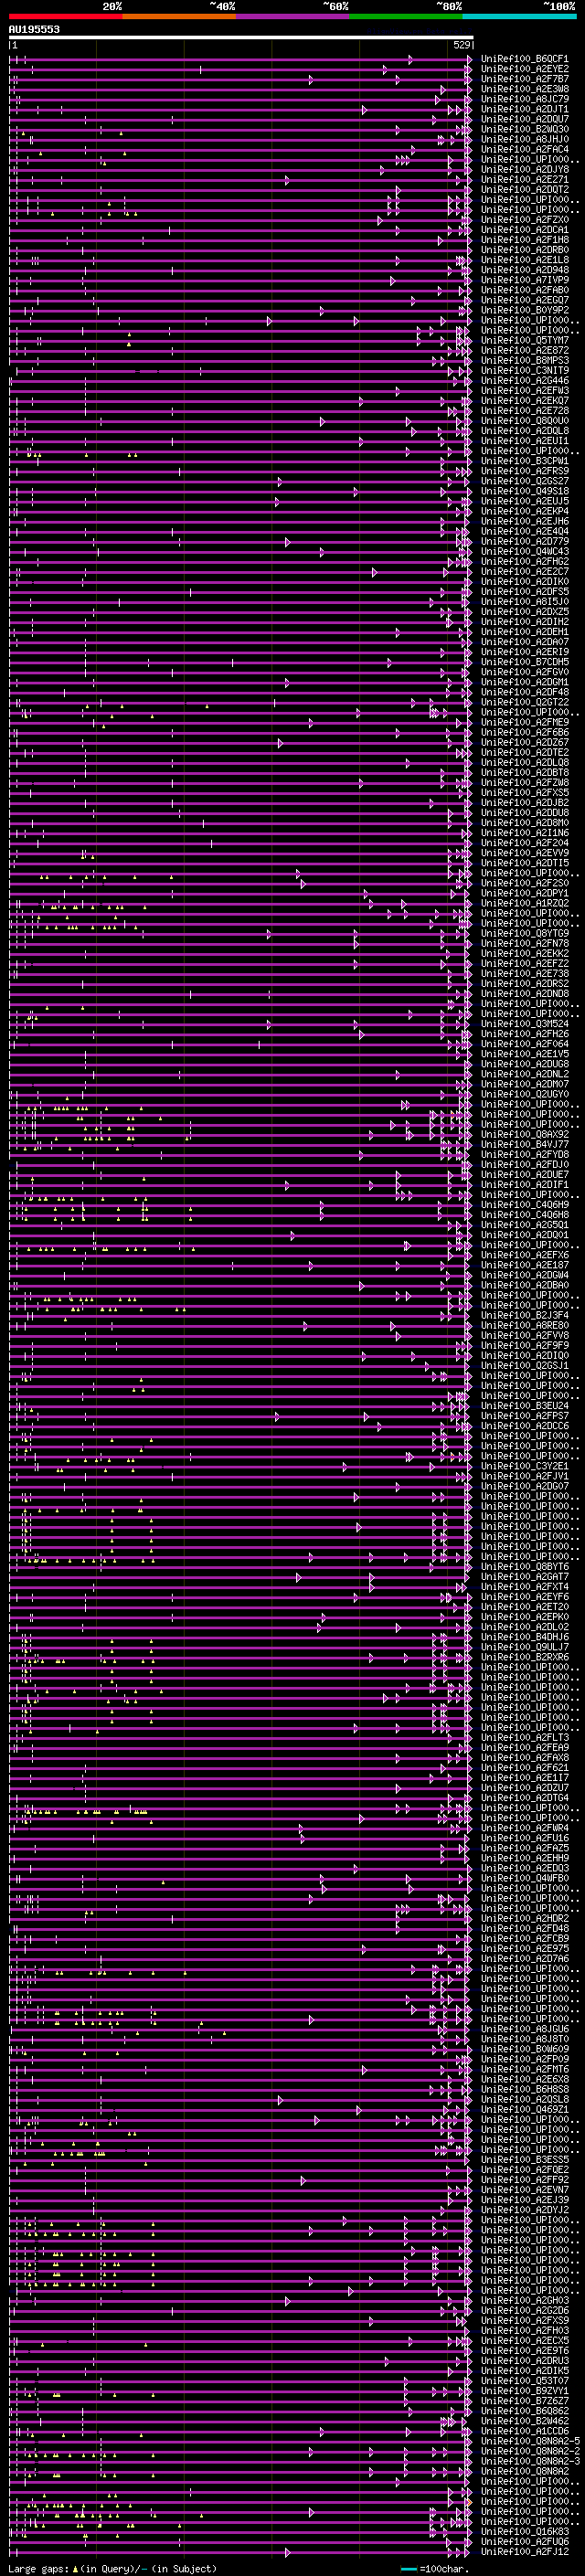
Task: Choose hit UniRef100_C3NIT9
Action: [x=524, y=371]
